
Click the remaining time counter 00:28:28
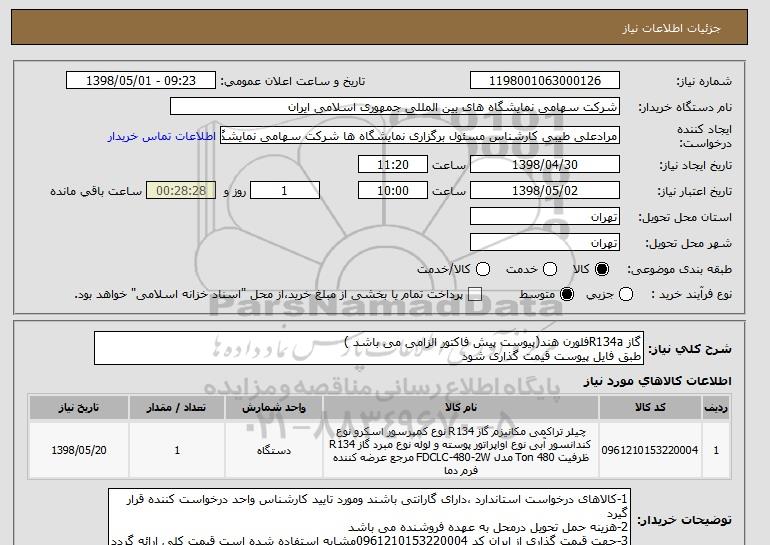[181, 191]
